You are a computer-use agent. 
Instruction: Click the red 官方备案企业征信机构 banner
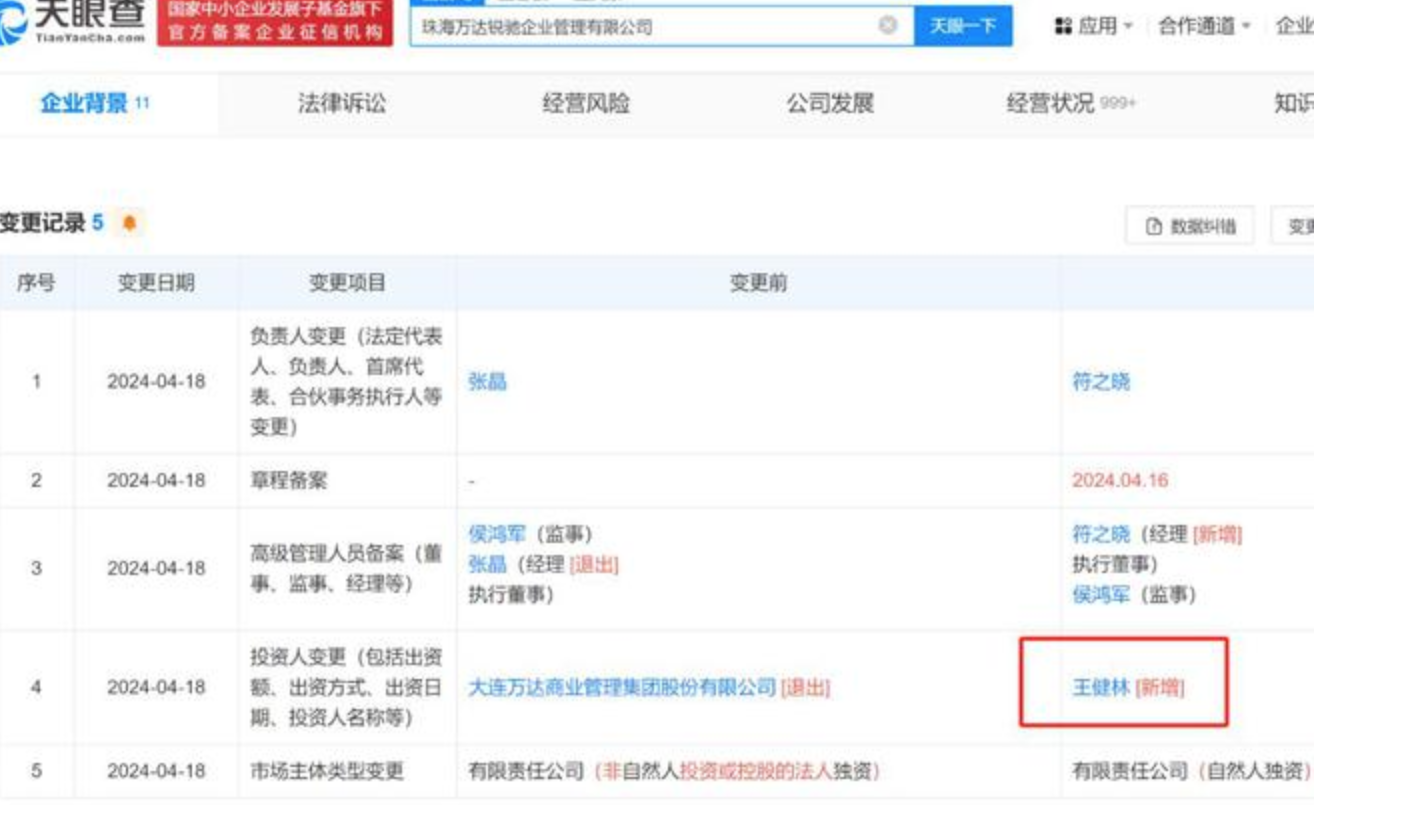tap(276, 22)
